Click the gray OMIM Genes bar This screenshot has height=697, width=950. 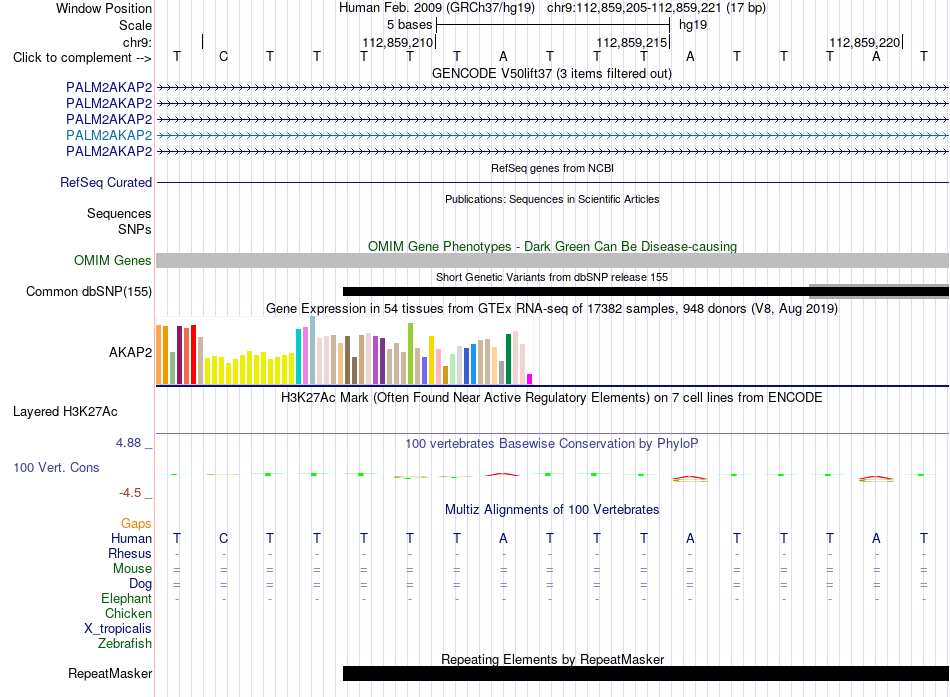[x=552, y=261]
